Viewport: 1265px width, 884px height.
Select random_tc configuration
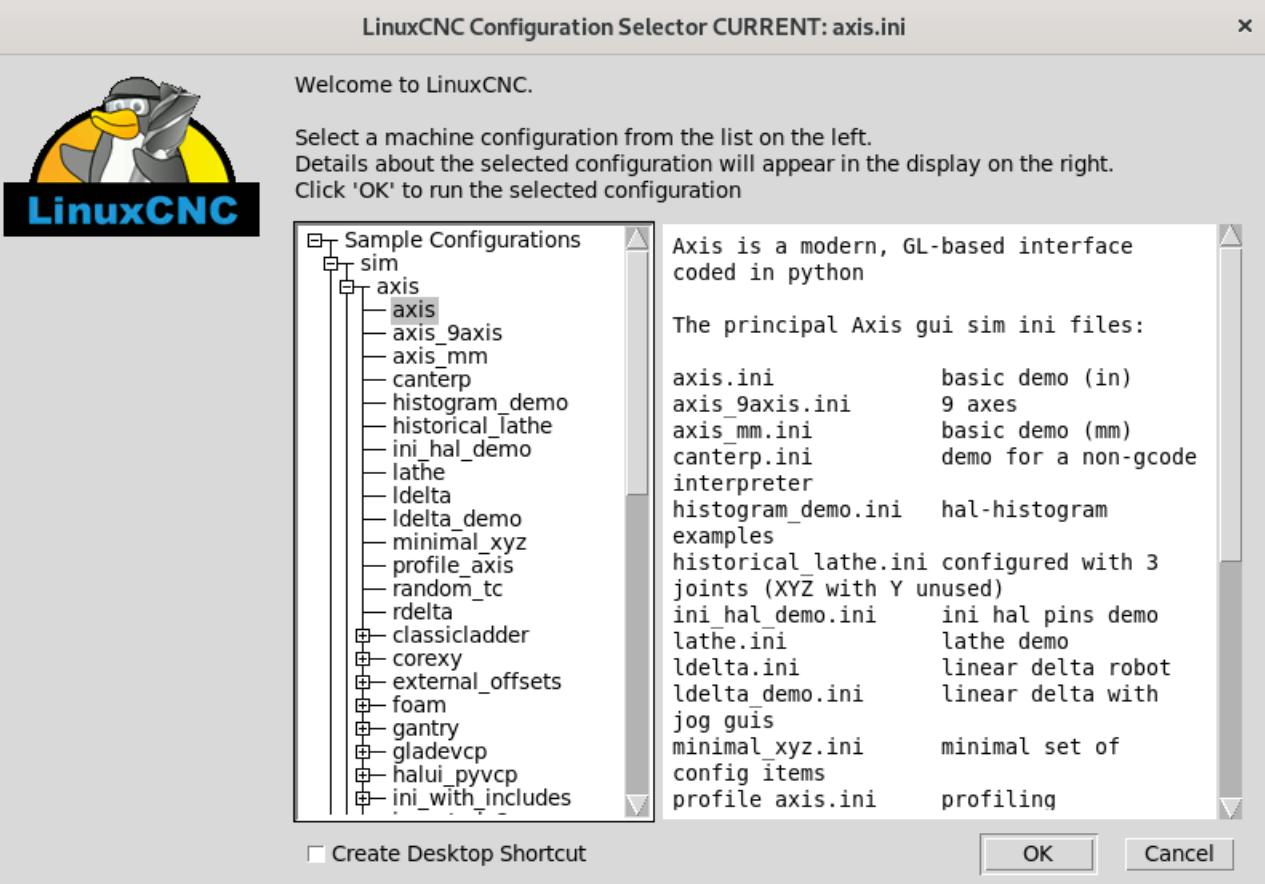pyautogui.click(x=447, y=588)
